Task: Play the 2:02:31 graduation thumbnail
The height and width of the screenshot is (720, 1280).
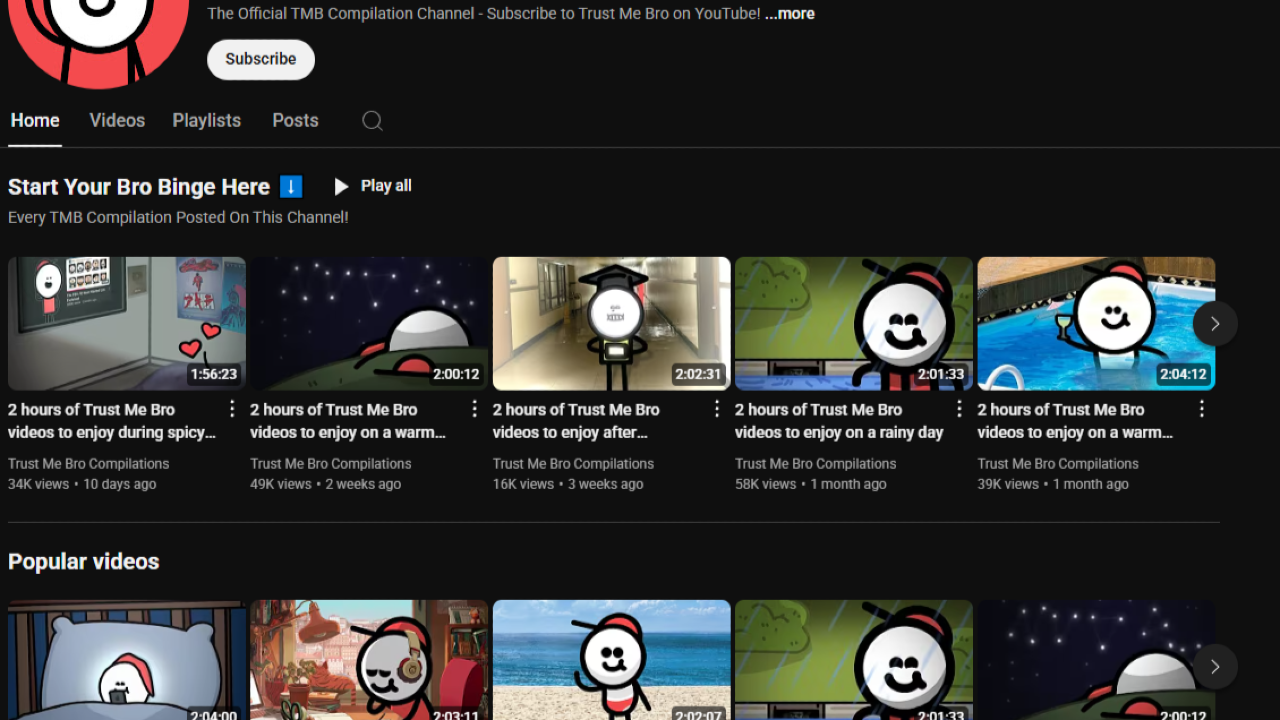Action: [x=612, y=324]
